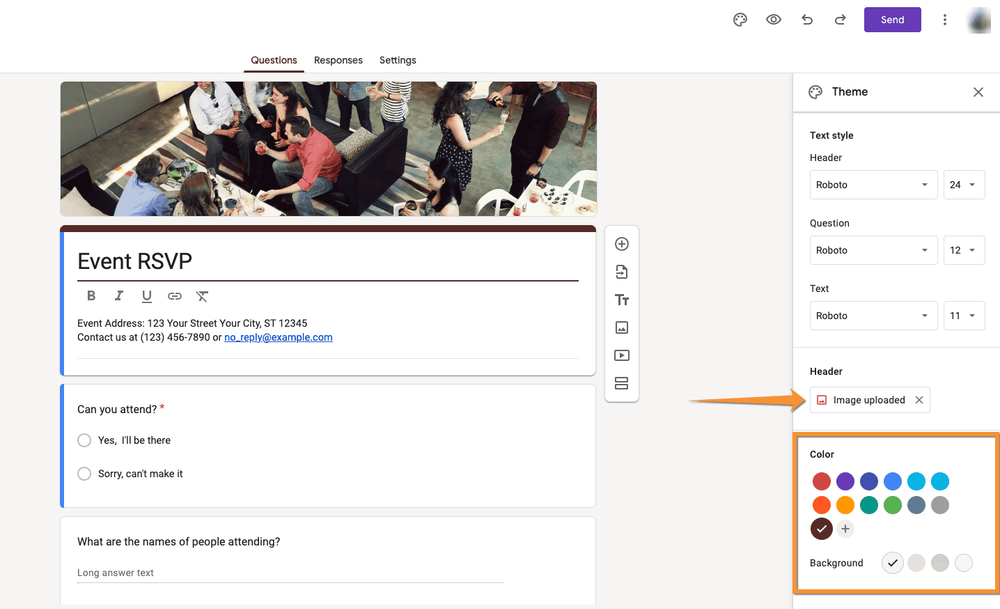Toggle bold formatting in the description toolbar

click(91, 295)
